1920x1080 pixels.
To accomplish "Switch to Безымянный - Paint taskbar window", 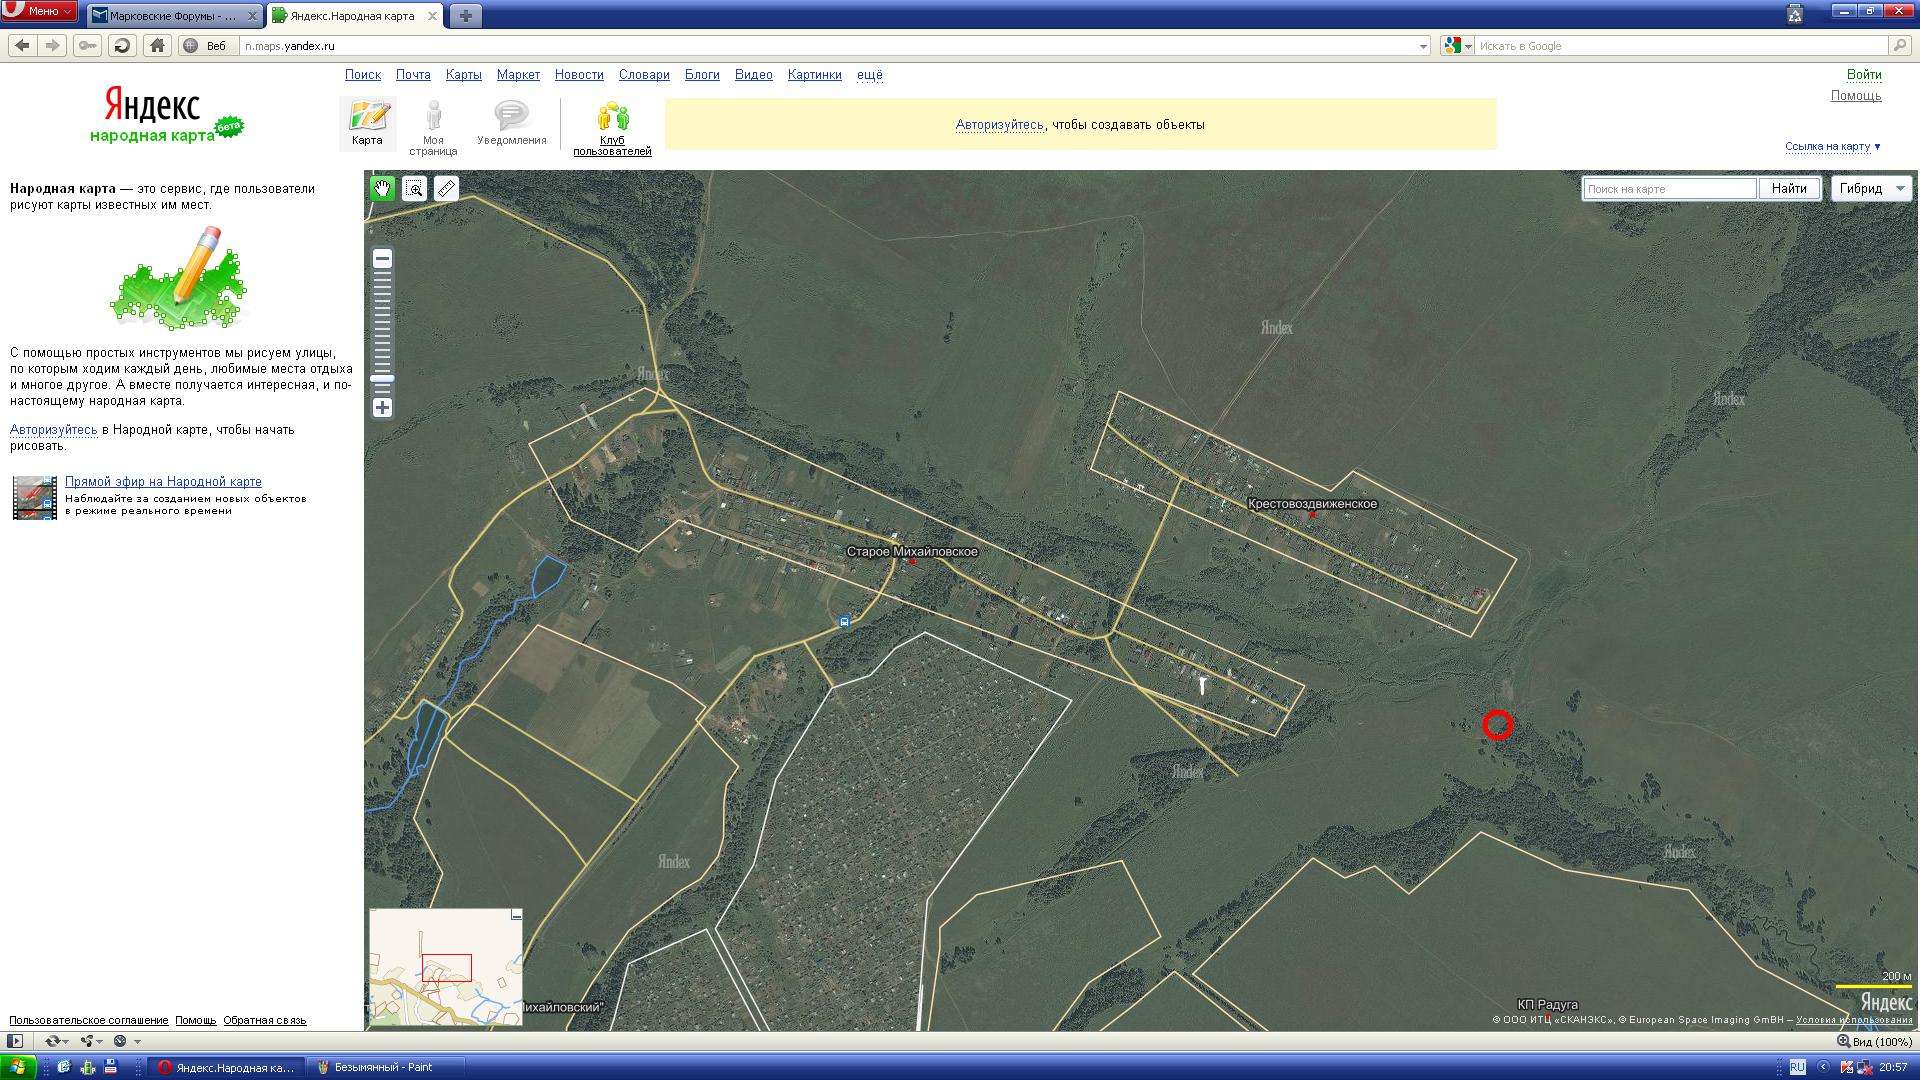I will (385, 1067).
